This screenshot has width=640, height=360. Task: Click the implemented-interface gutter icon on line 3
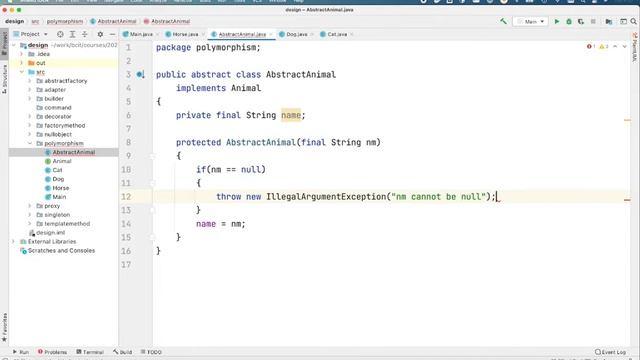[140, 75]
